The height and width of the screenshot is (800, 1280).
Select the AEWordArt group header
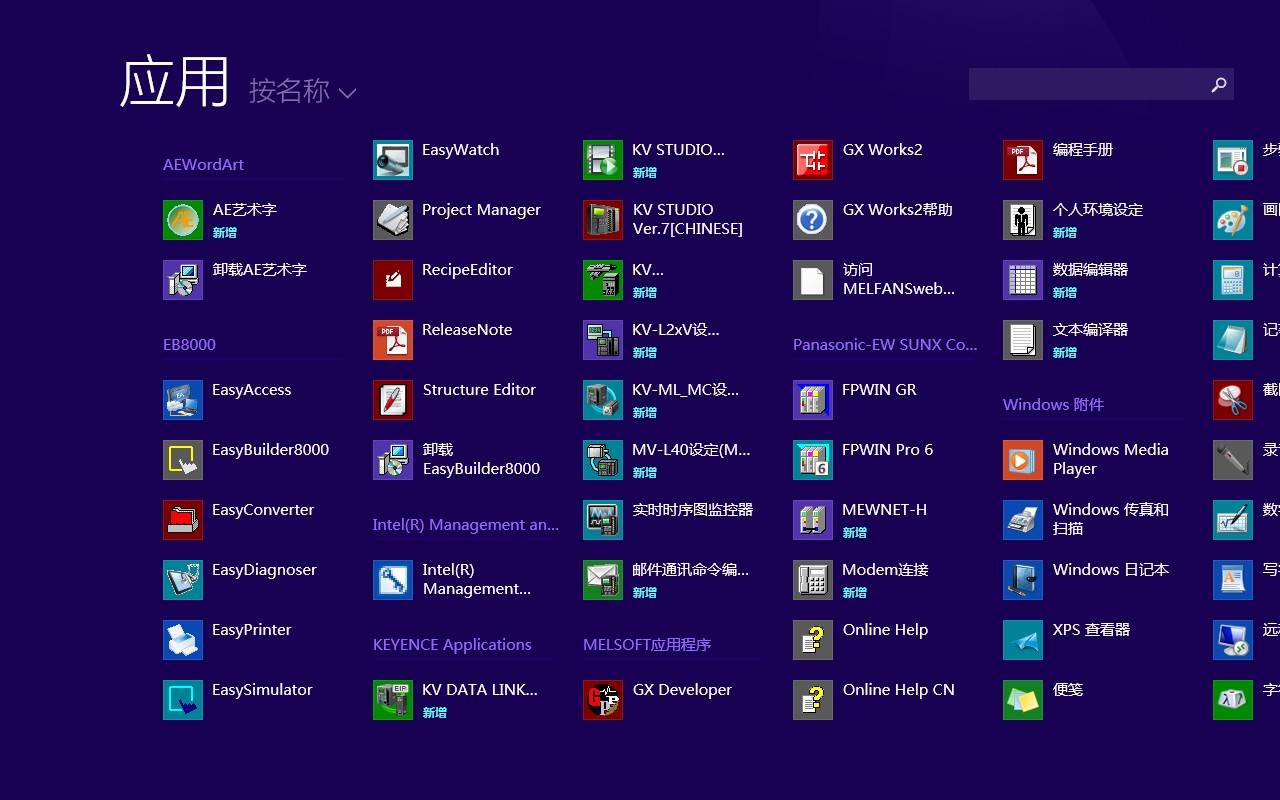203,165
